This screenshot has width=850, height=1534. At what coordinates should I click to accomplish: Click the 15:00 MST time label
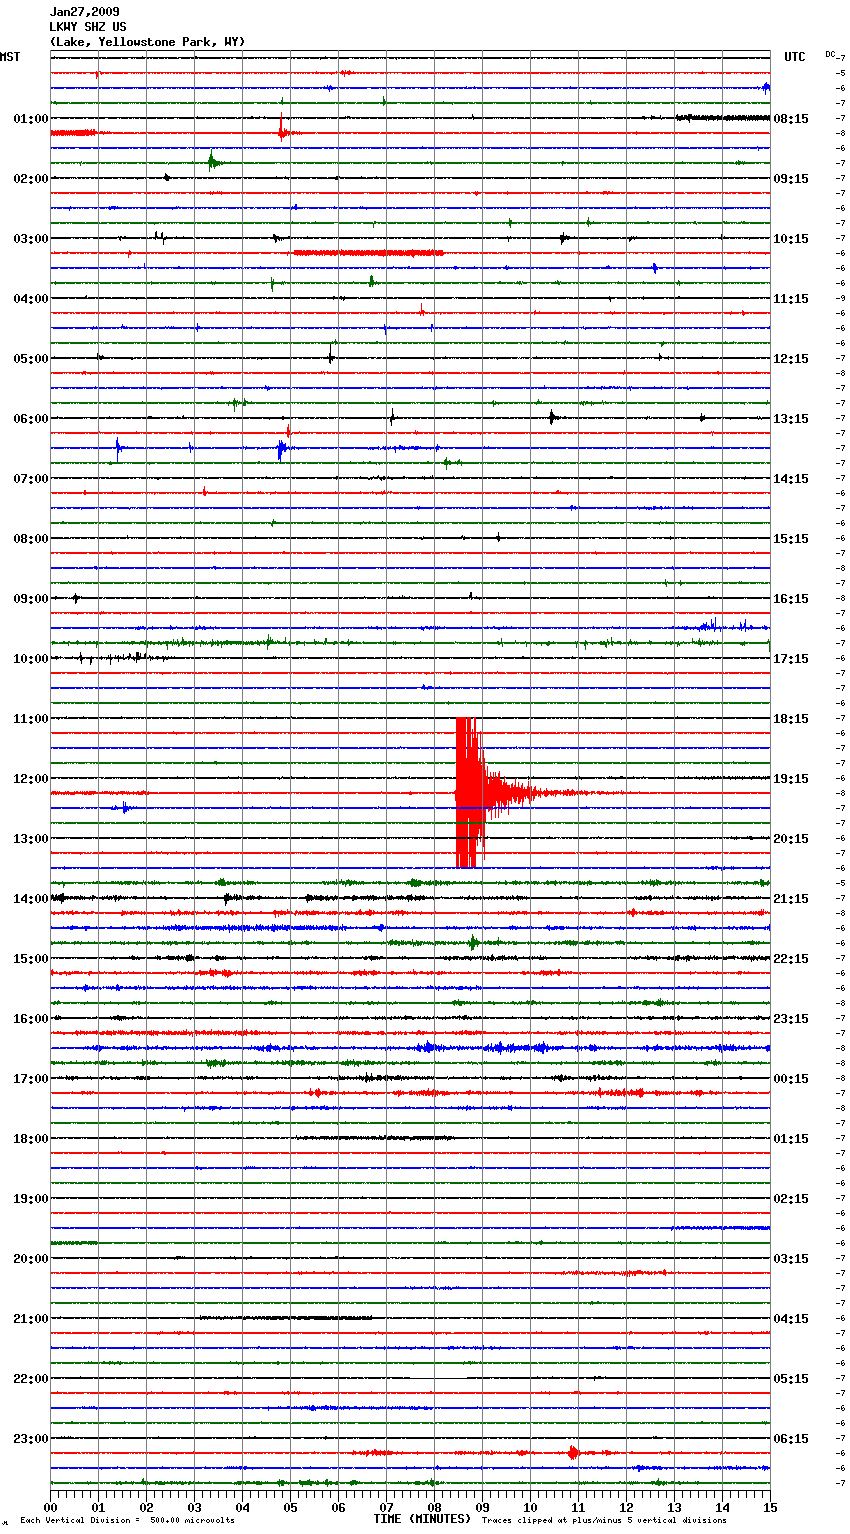[30, 959]
